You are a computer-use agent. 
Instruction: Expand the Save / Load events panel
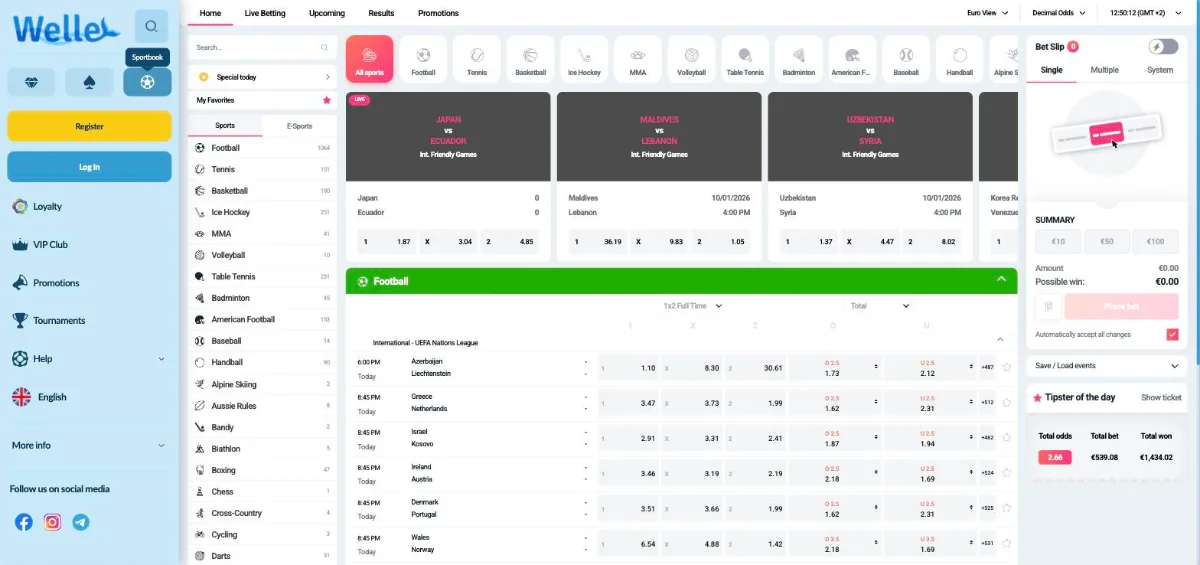(x=1108, y=366)
